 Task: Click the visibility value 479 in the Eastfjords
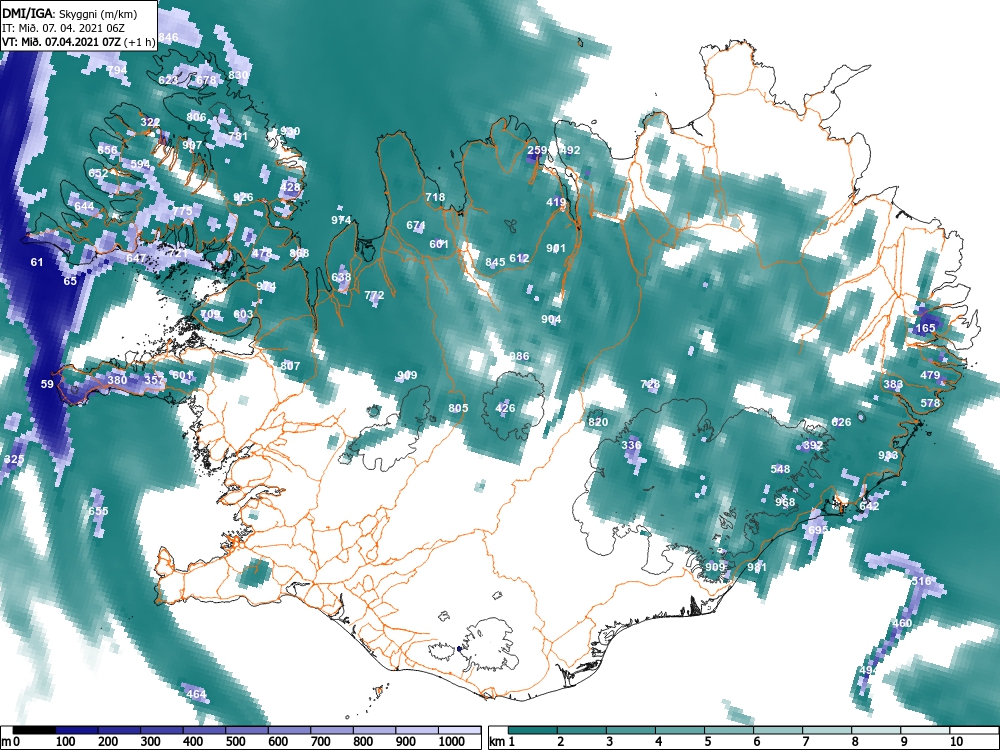coord(930,375)
